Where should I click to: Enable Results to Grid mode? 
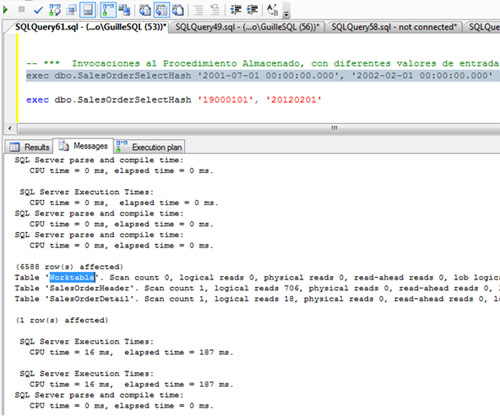(x=162, y=10)
